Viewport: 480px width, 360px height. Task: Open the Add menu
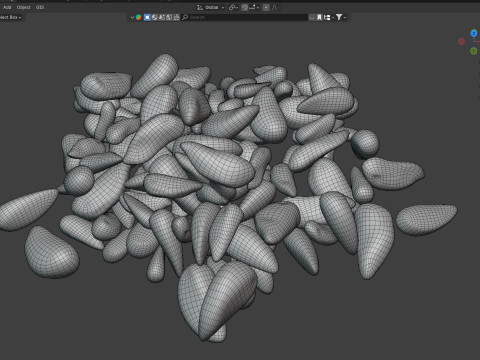tap(7, 7)
